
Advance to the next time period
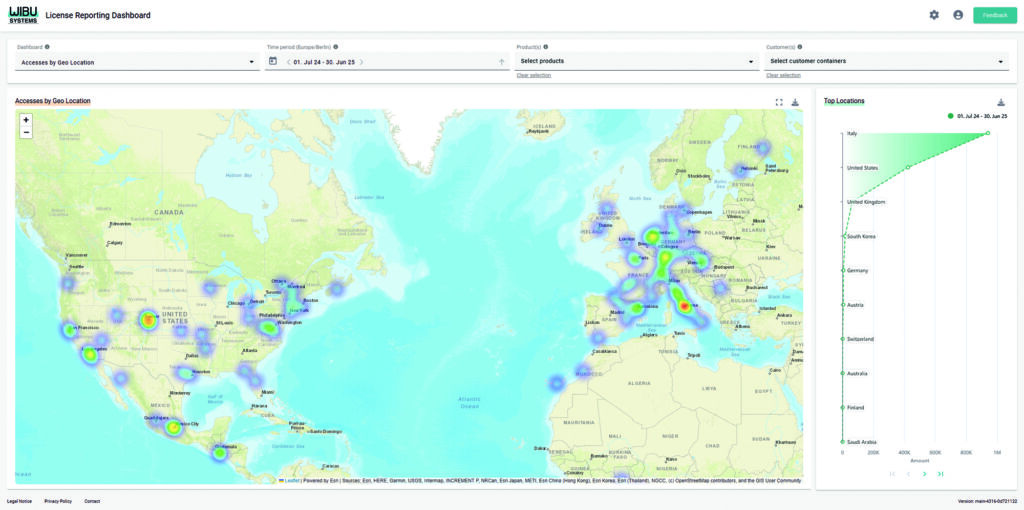[x=361, y=62]
